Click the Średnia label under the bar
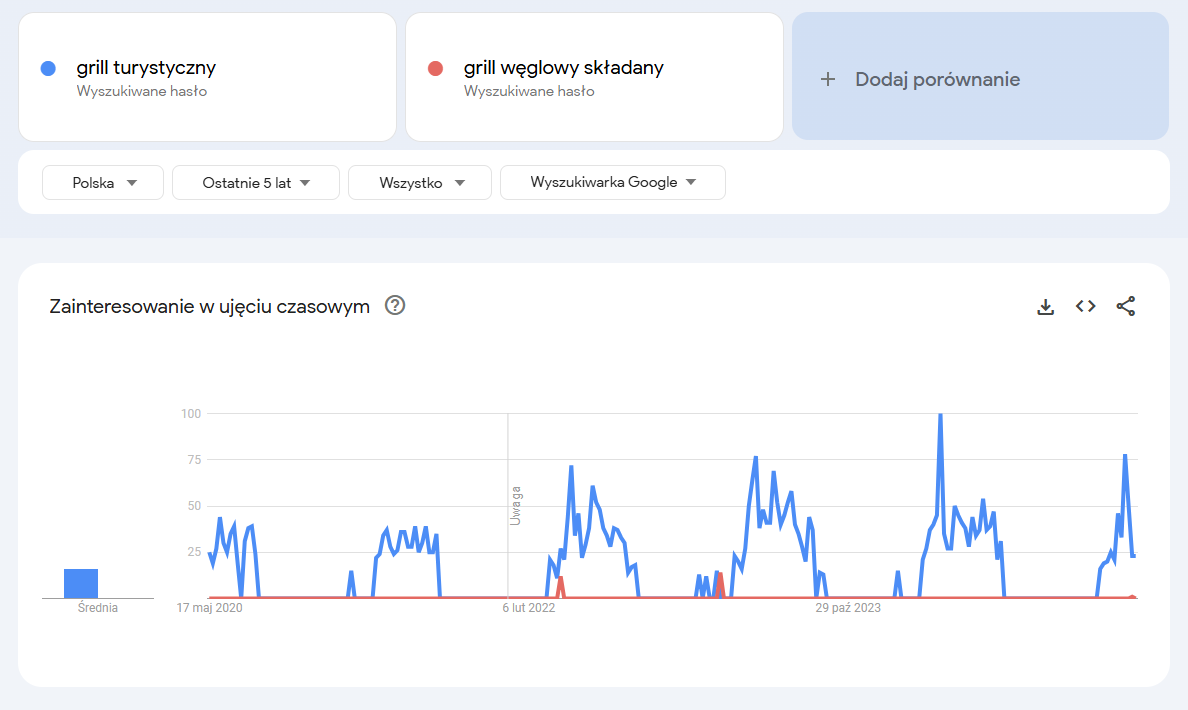1188x710 pixels. pos(98,608)
